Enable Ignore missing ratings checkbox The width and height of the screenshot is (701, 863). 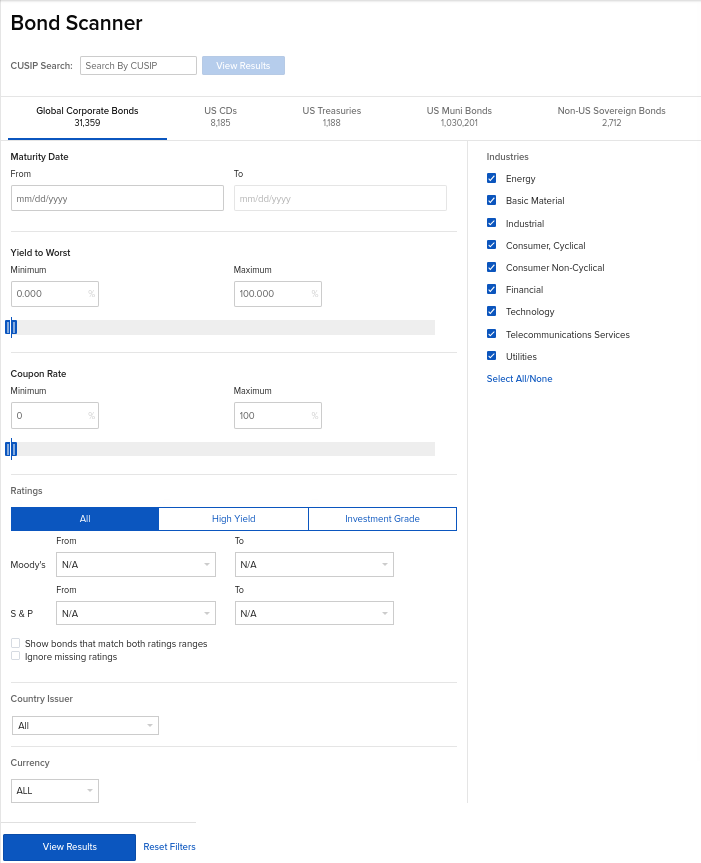pos(15,656)
